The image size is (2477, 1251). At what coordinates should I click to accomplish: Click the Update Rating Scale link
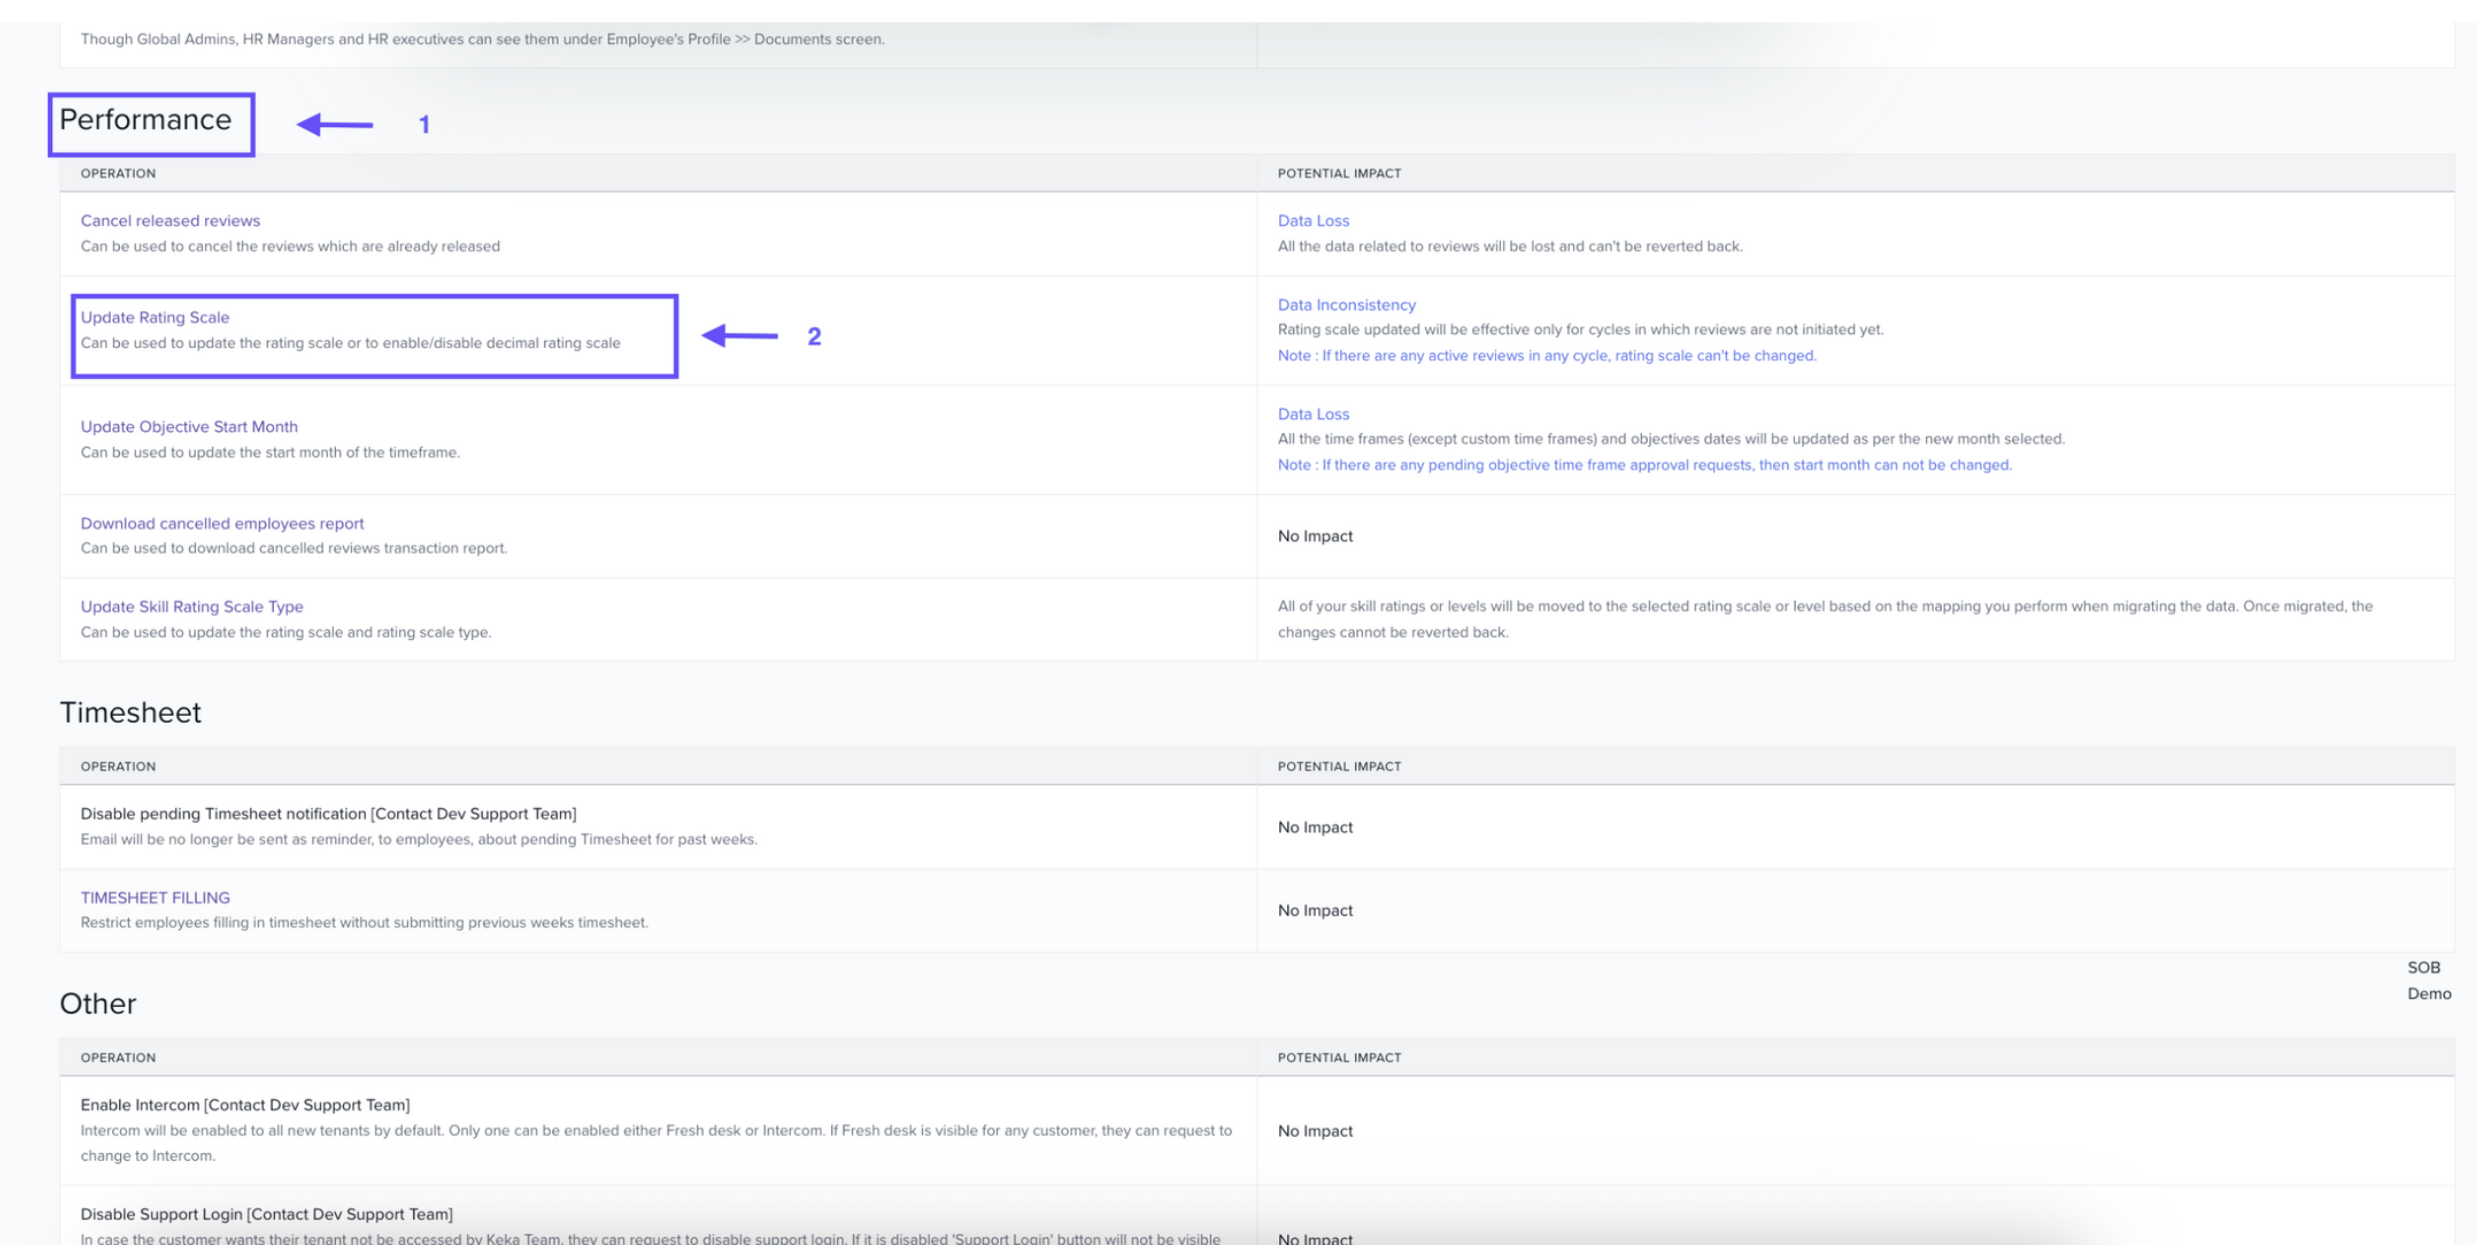pyautogui.click(x=155, y=317)
